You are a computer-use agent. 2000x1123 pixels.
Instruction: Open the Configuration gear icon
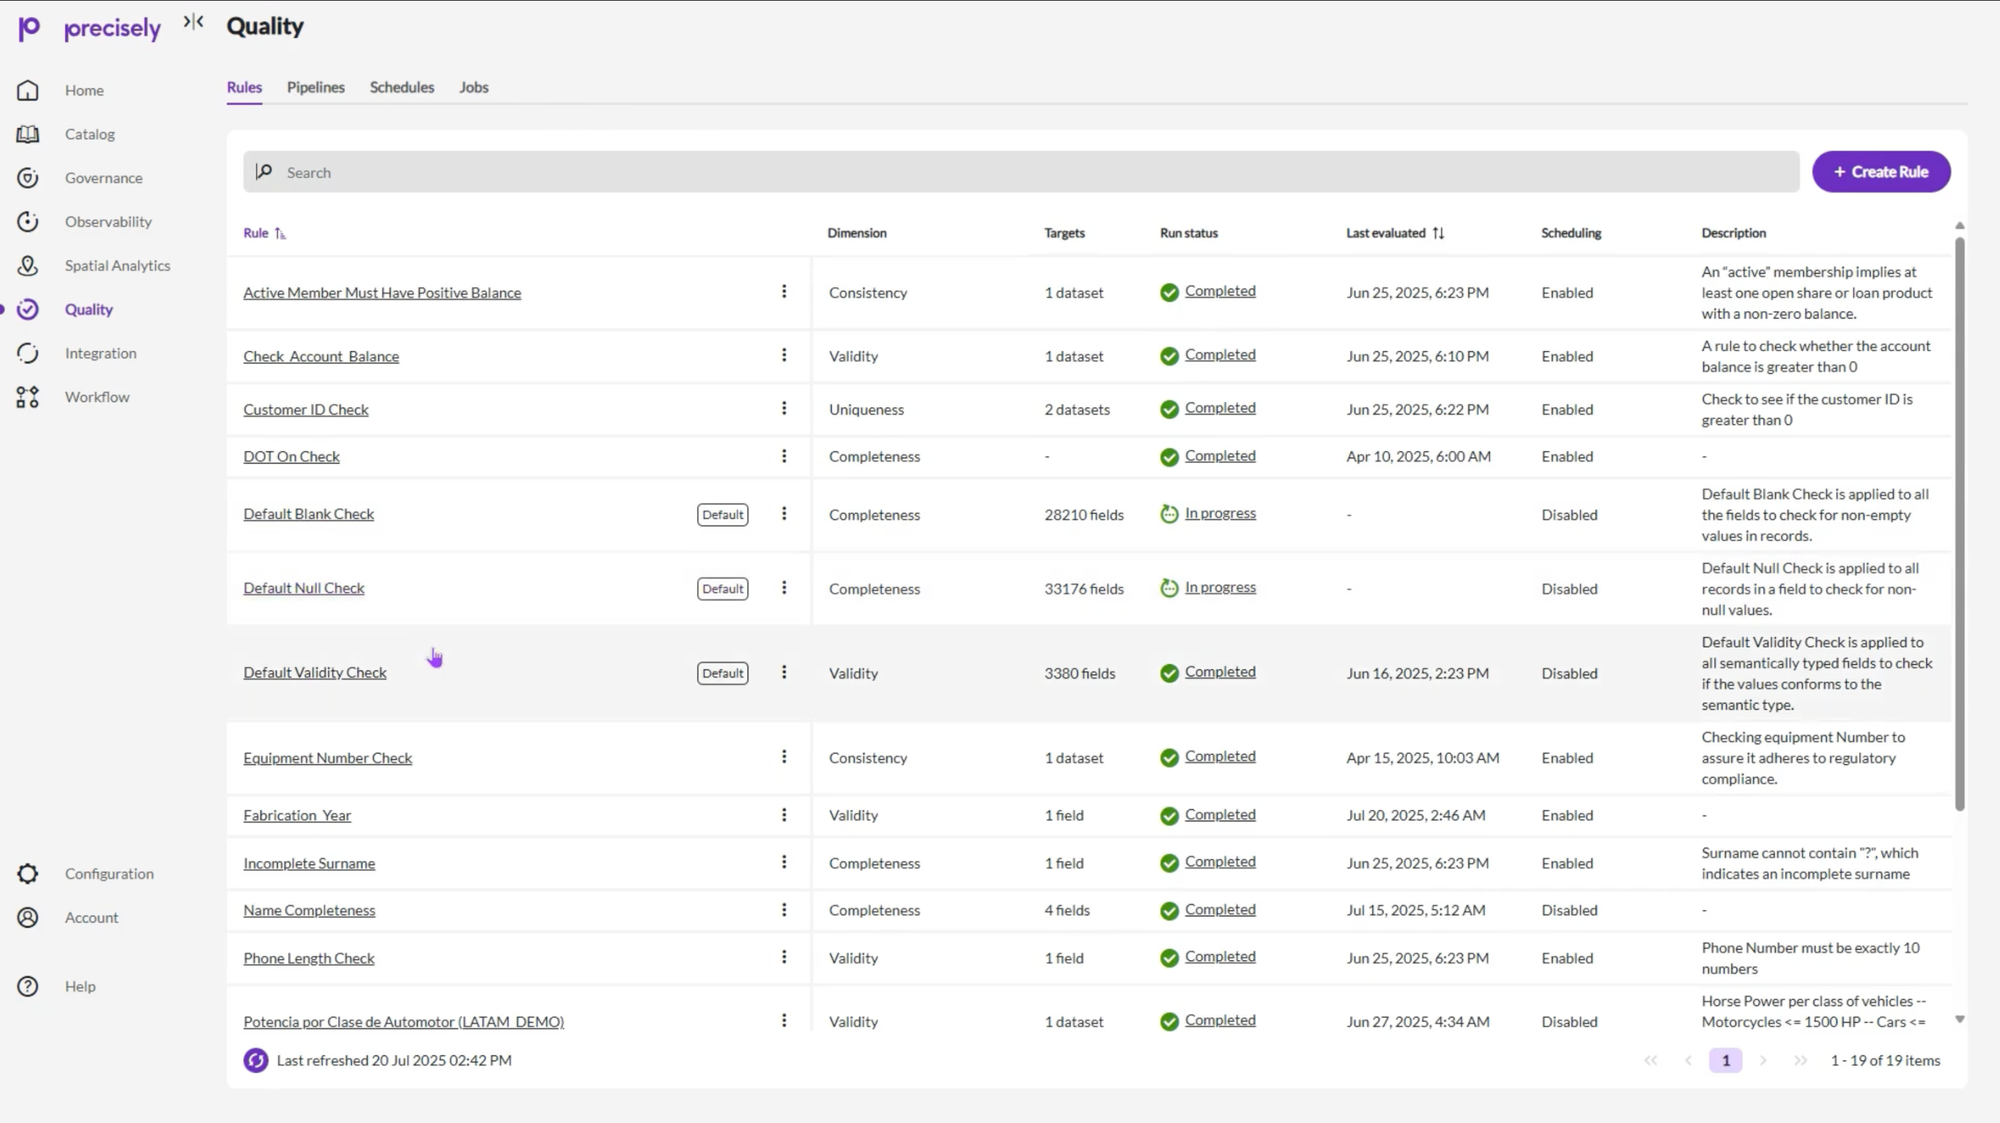click(28, 874)
